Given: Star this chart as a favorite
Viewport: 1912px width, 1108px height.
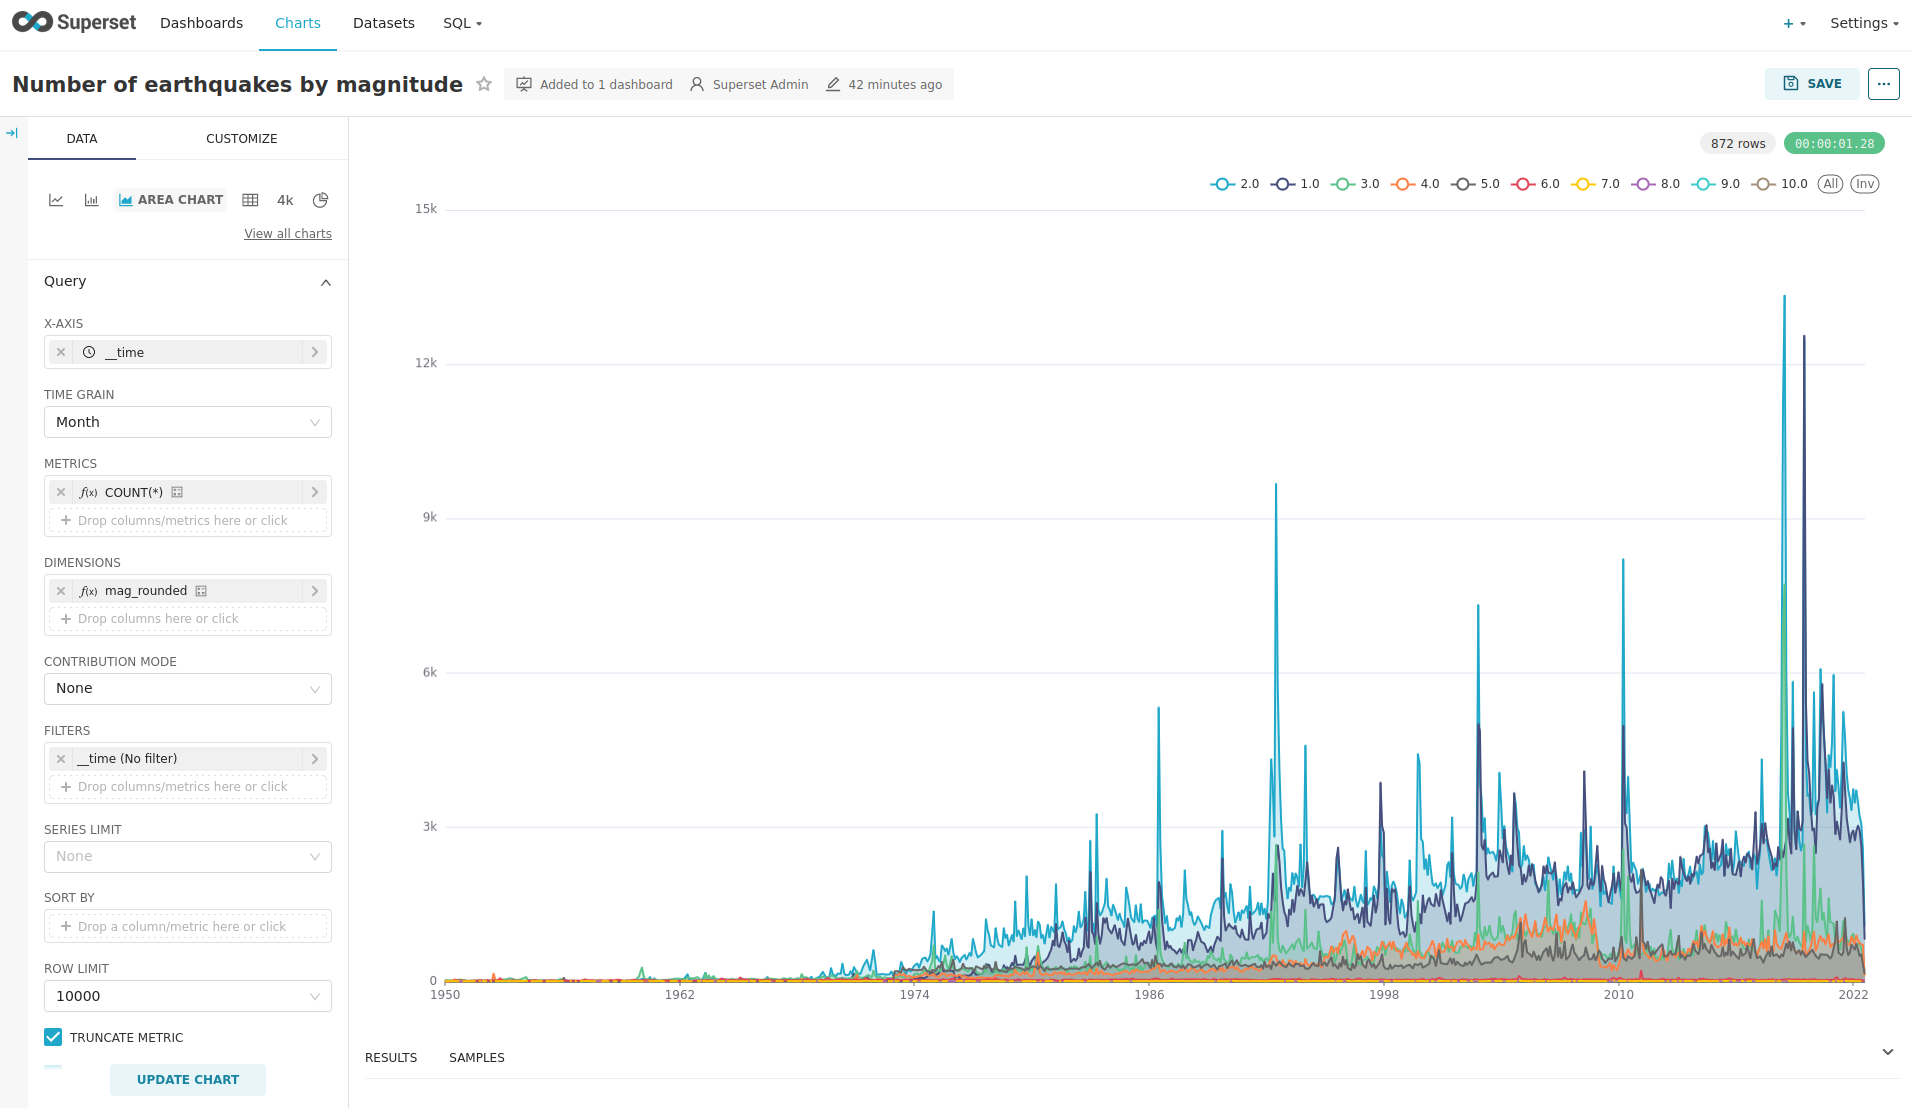Looking at the screenshot, I should (484, 84).
